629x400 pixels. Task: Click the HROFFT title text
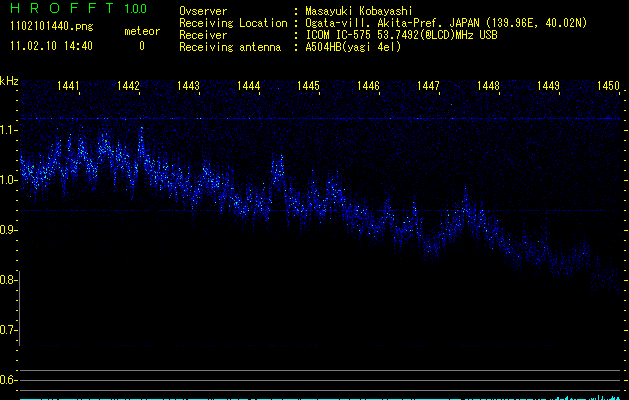(62, 9)
